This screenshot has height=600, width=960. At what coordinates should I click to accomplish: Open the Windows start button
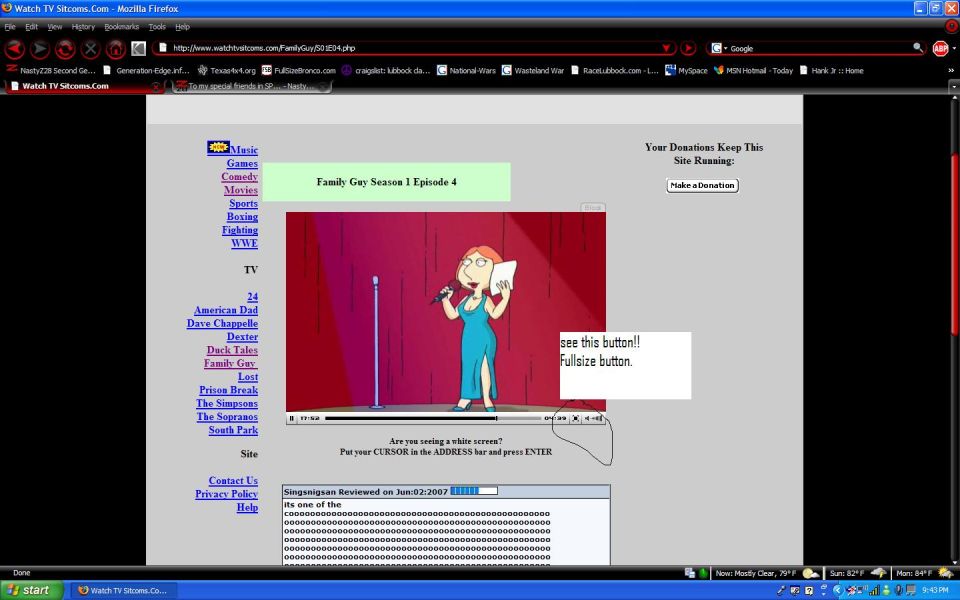[32, 590]
